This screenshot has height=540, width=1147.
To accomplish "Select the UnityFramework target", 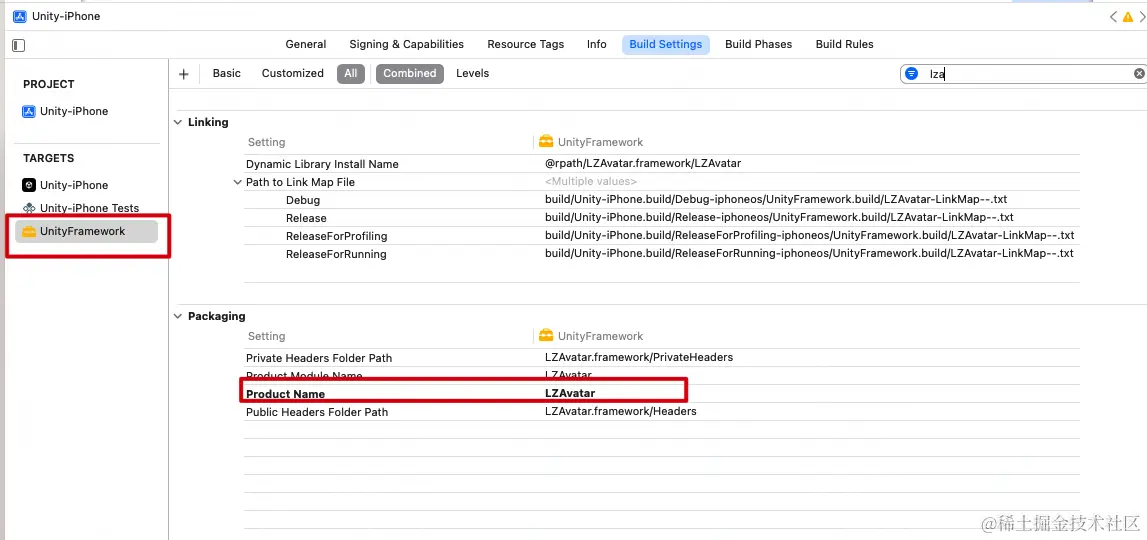I will coord(86,231).
